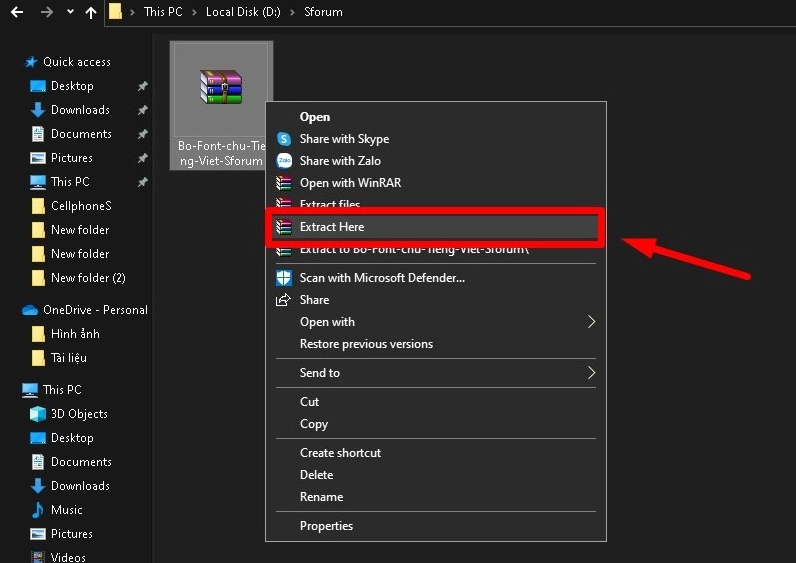Select Sforum in address breadcrumb
796x563 pixels.
point(323,12)
